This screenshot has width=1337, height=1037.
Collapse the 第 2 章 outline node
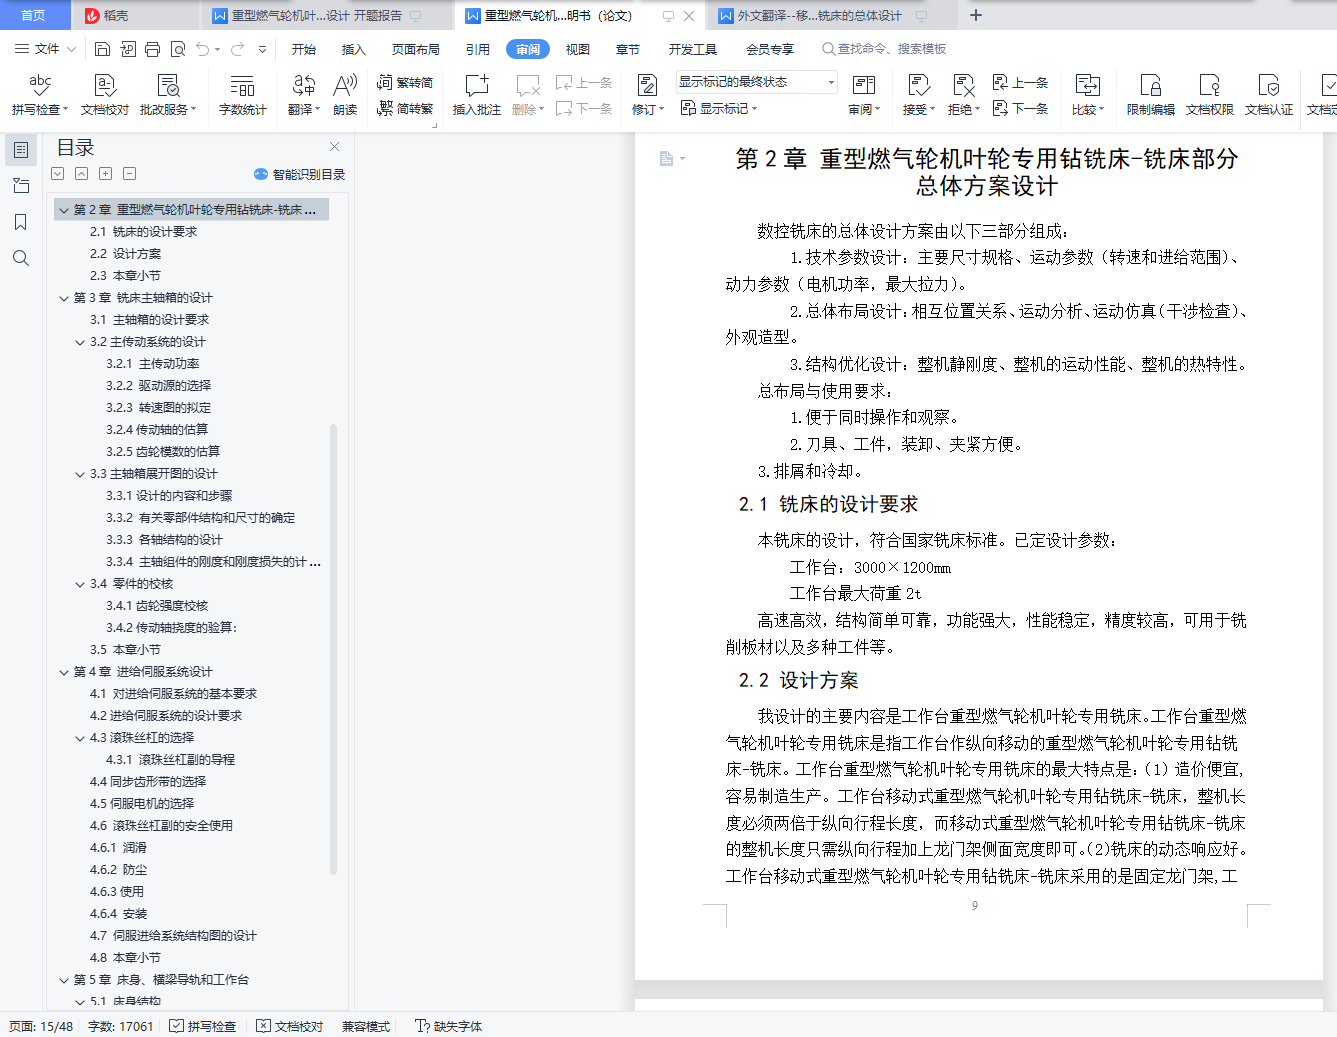pos(64,210)
